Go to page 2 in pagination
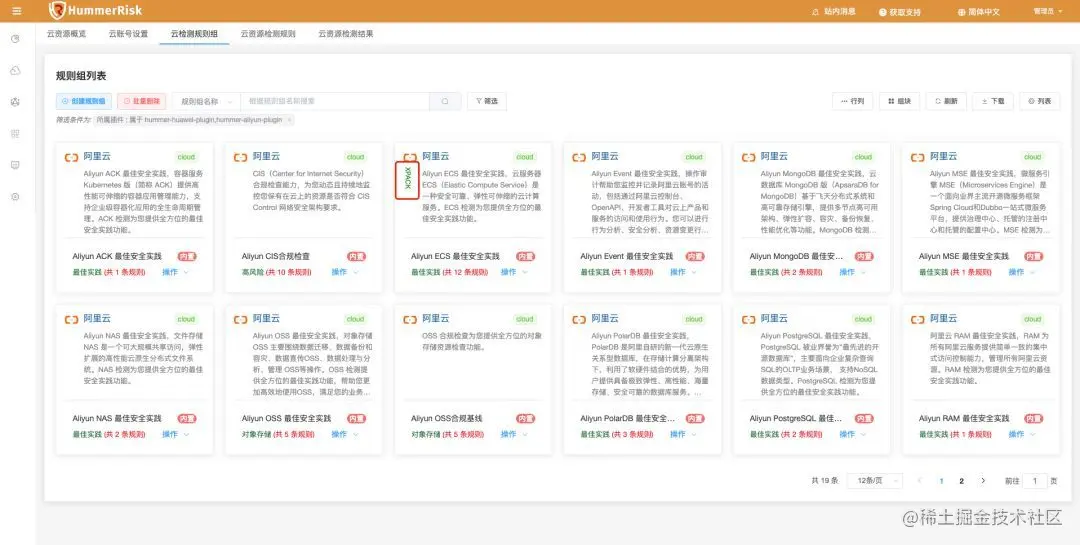The width and height of the screenshot is (1080, 545). (x=962, y=481)
